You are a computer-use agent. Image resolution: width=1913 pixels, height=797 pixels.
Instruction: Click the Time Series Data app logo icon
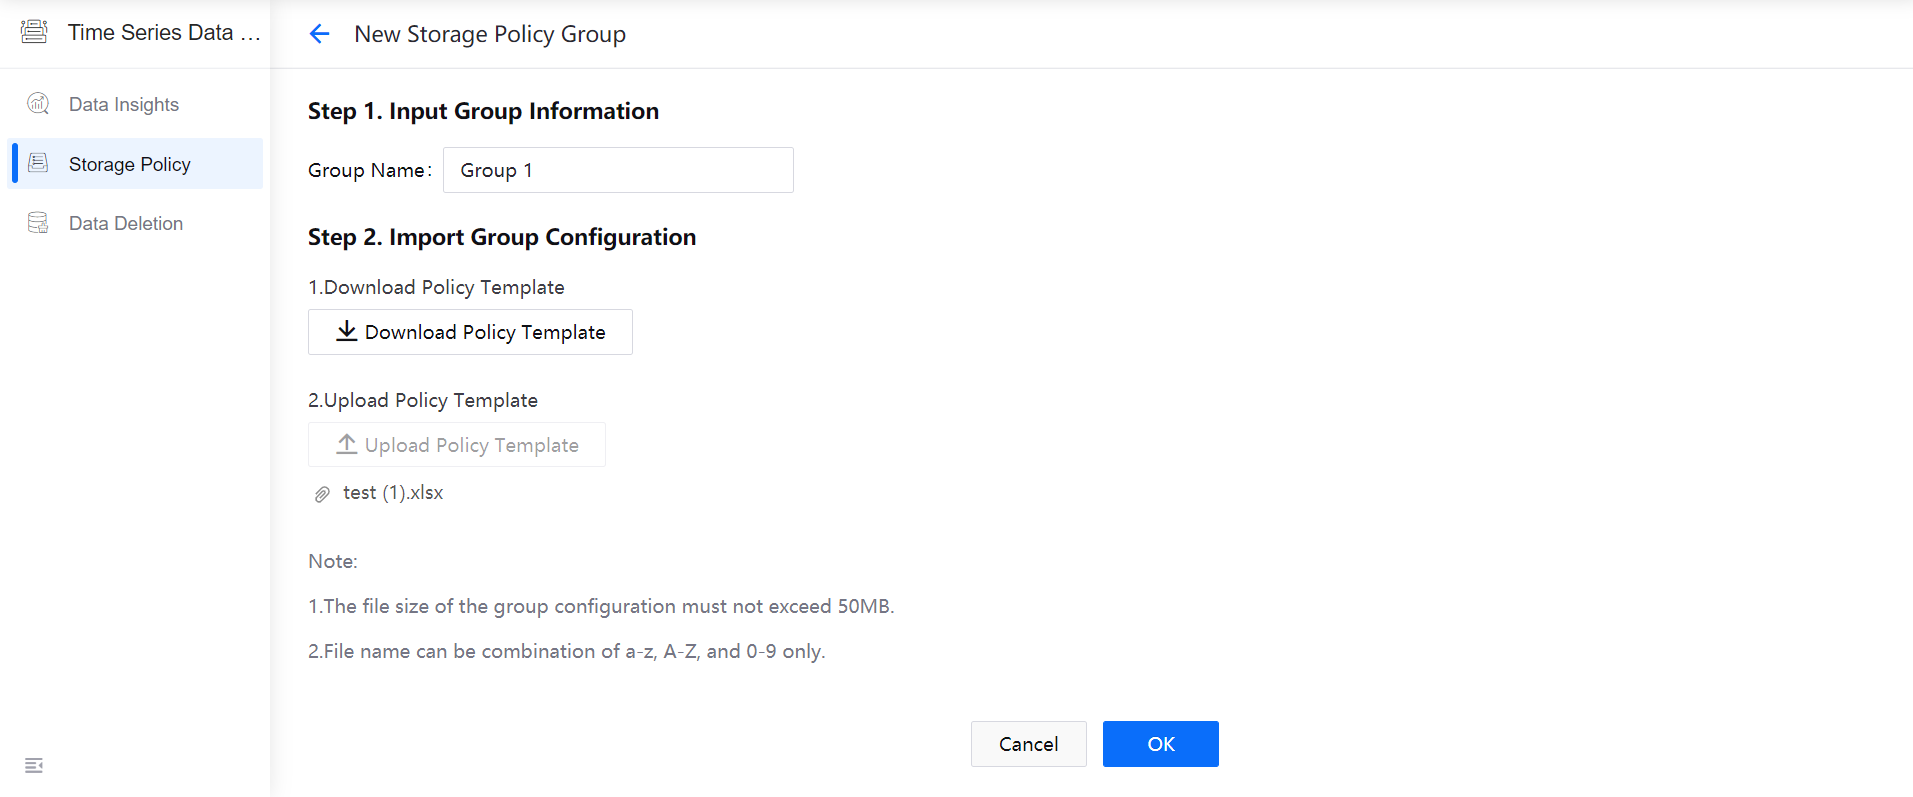click(x=34, y=32)
